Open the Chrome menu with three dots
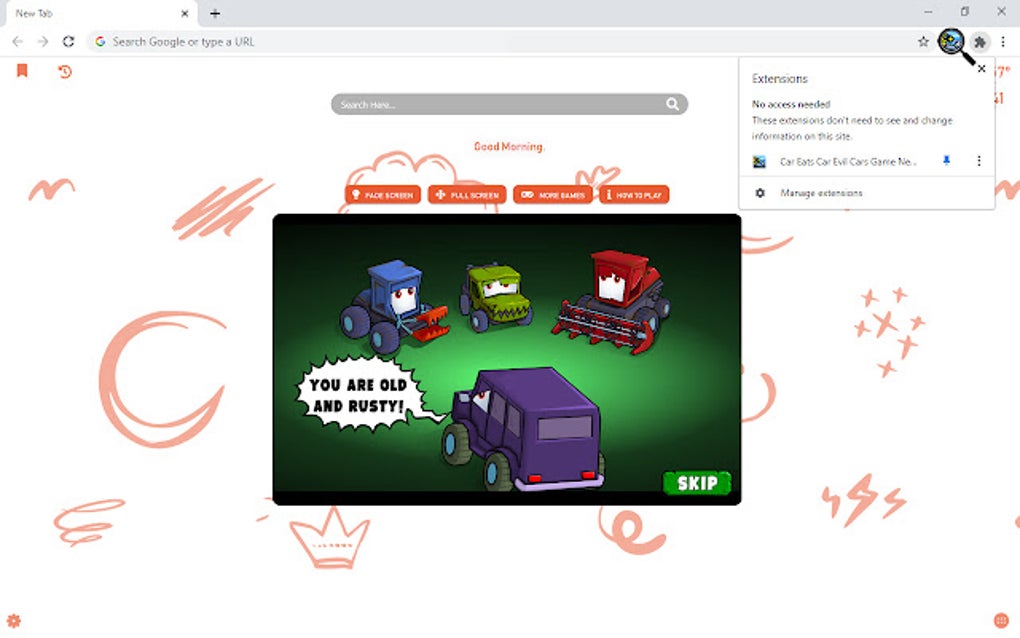Screen dimensions: 1020x638 pyautogui.click(x=1003, y=42)
